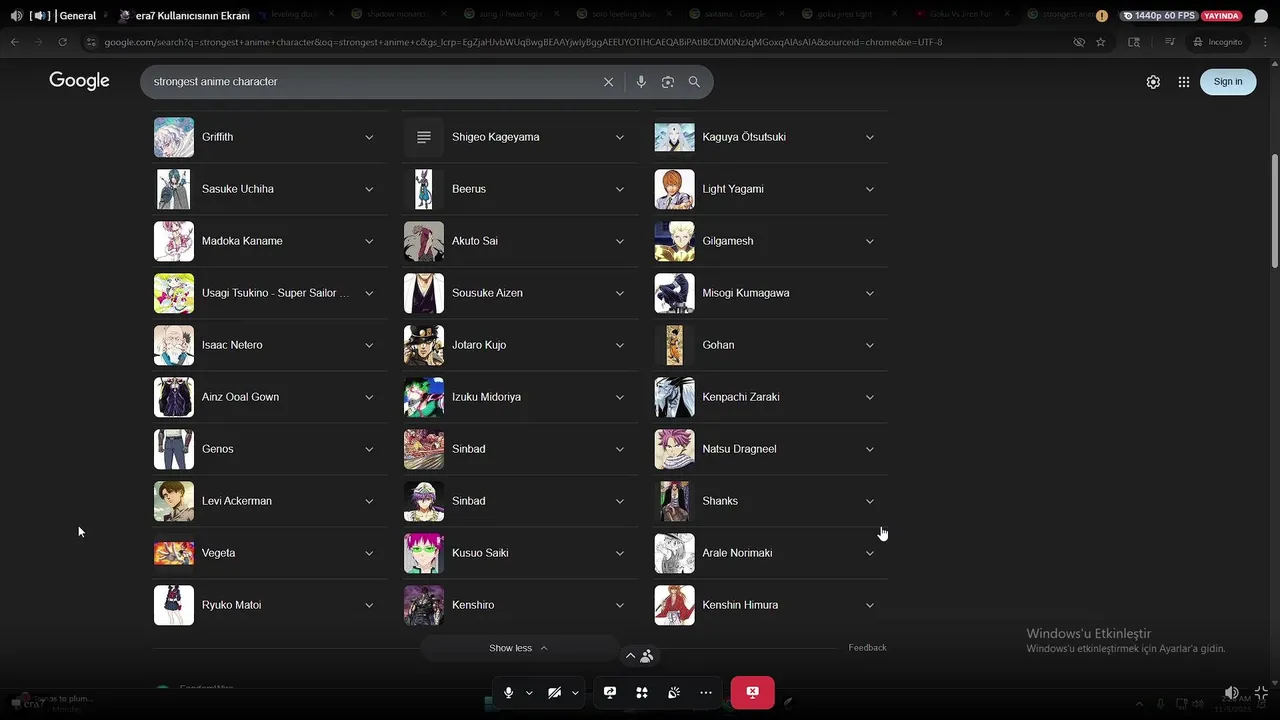The width and height of the screenshot is (1280, 720).
Task: Click the orange warning indicator icon
Action: click(x=1102, y=16)
